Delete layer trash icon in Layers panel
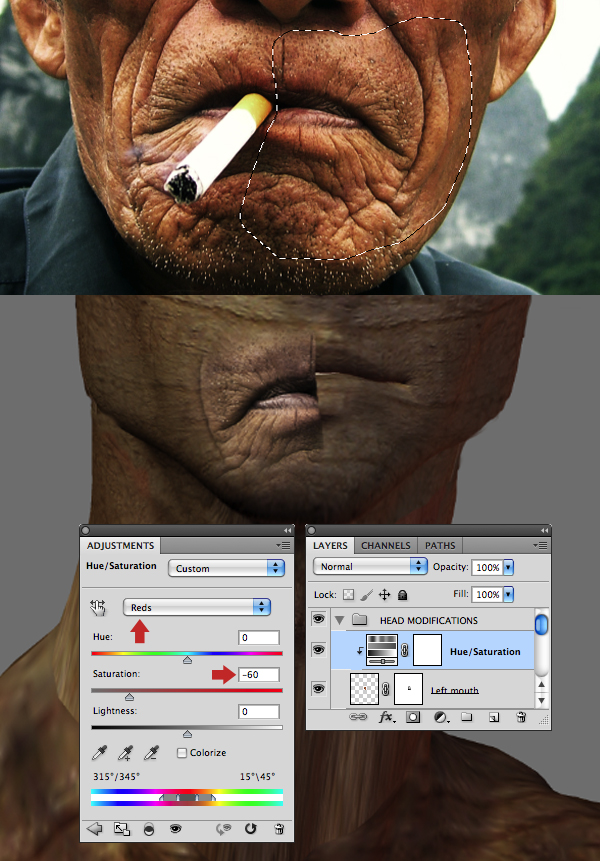 tap(521, 717)
